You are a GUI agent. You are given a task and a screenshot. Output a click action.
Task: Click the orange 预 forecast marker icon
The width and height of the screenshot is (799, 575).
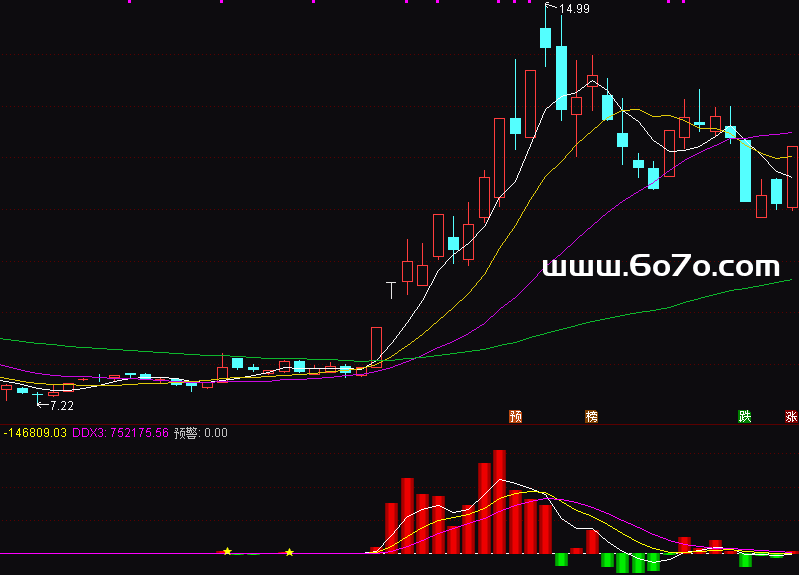[x=516, y=416]
